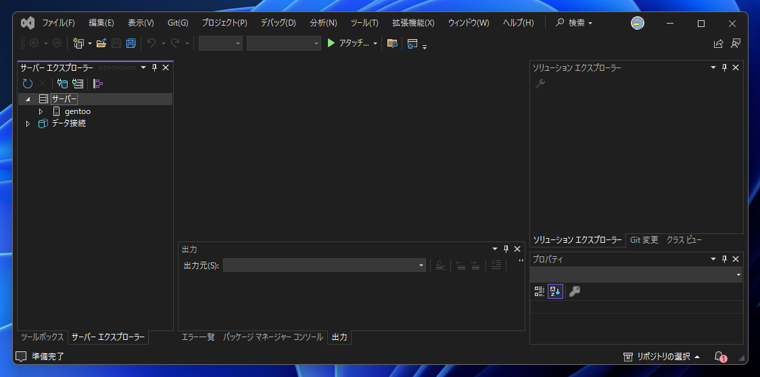This screenshot has width=760, height=377.
Task: Click the first icon in the output panel toolbar
Action: coord(440,265)
